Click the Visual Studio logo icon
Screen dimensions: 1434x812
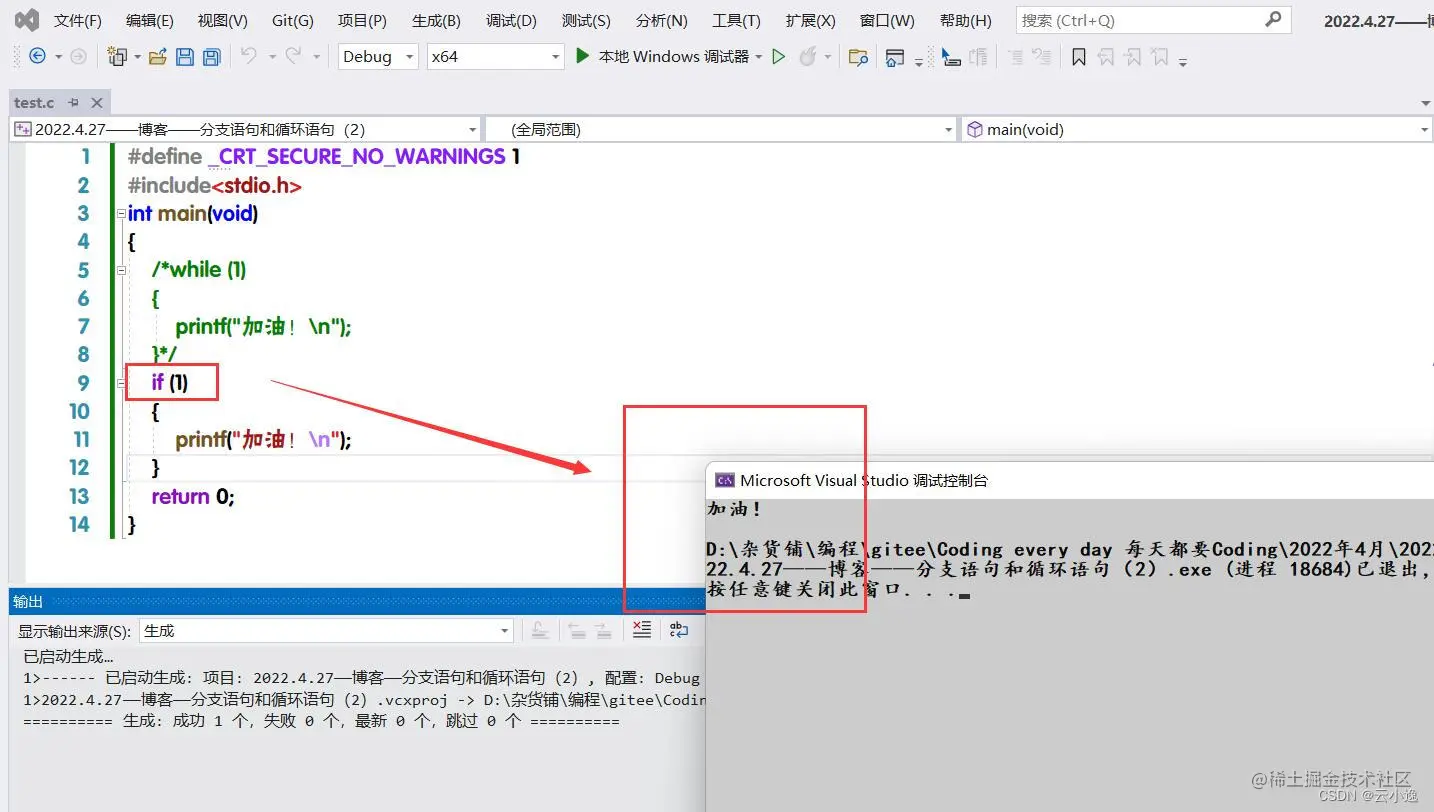[x=27, y=19]
